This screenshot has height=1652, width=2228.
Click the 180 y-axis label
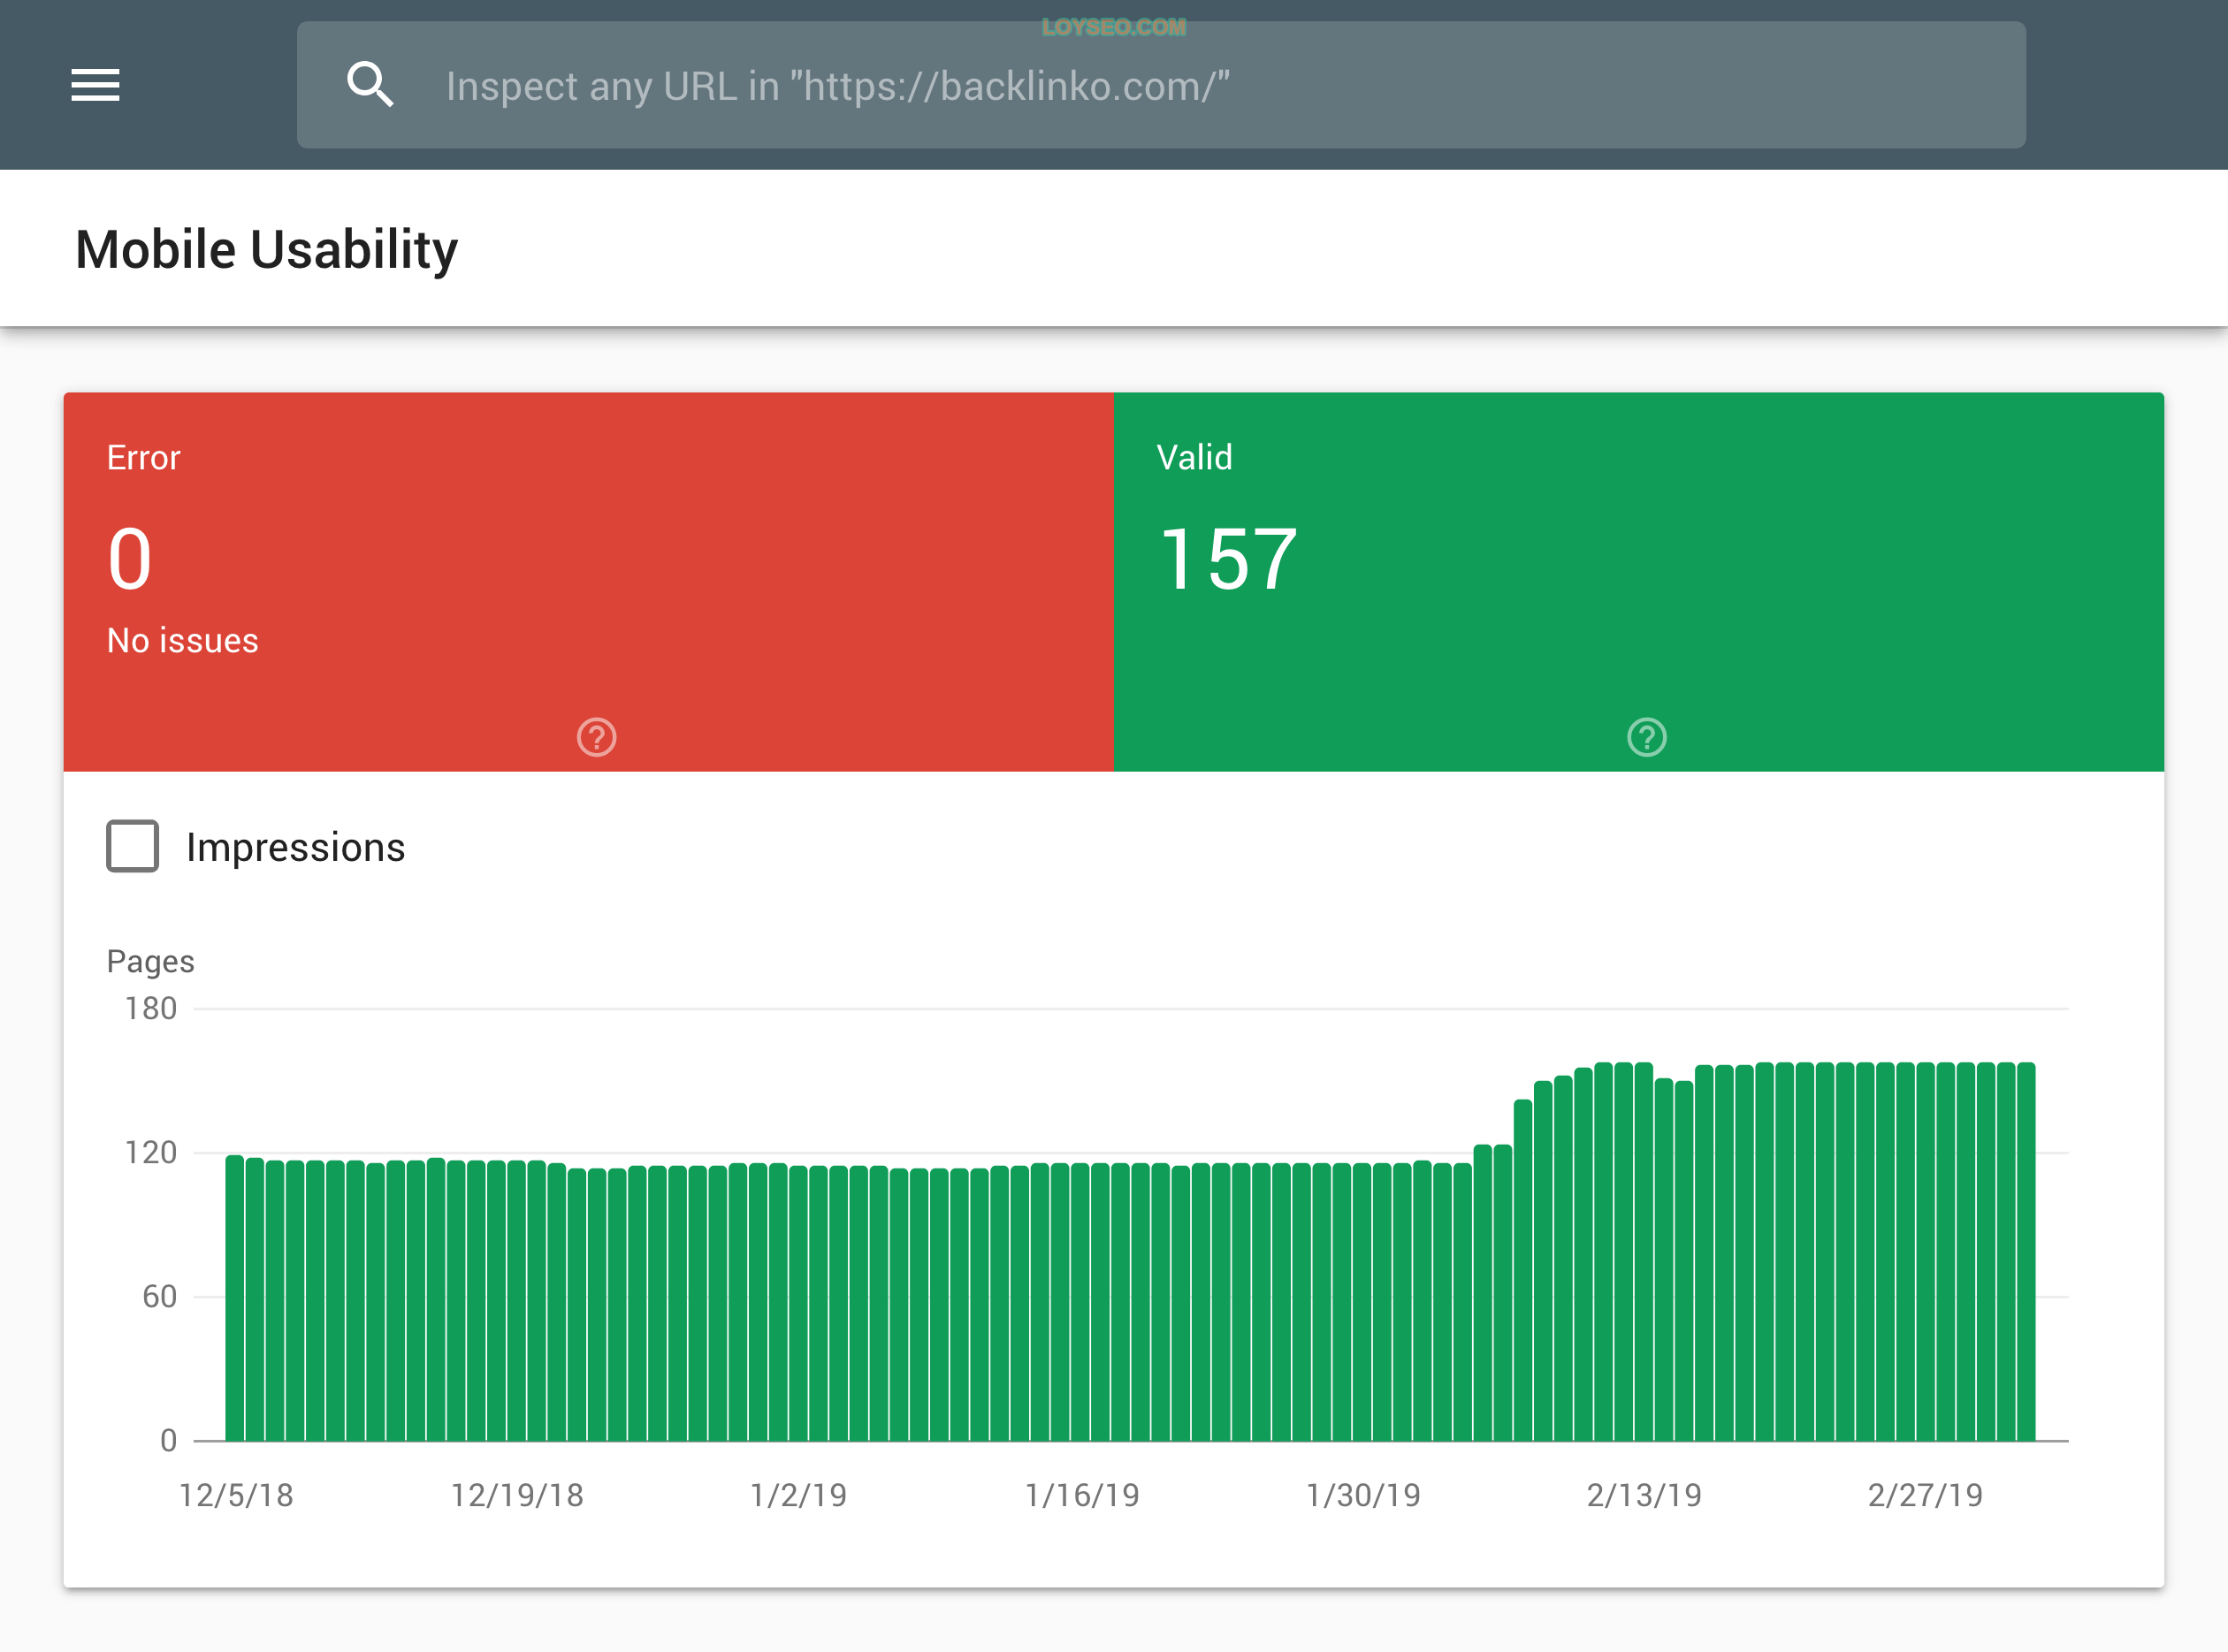point(151,1008)
